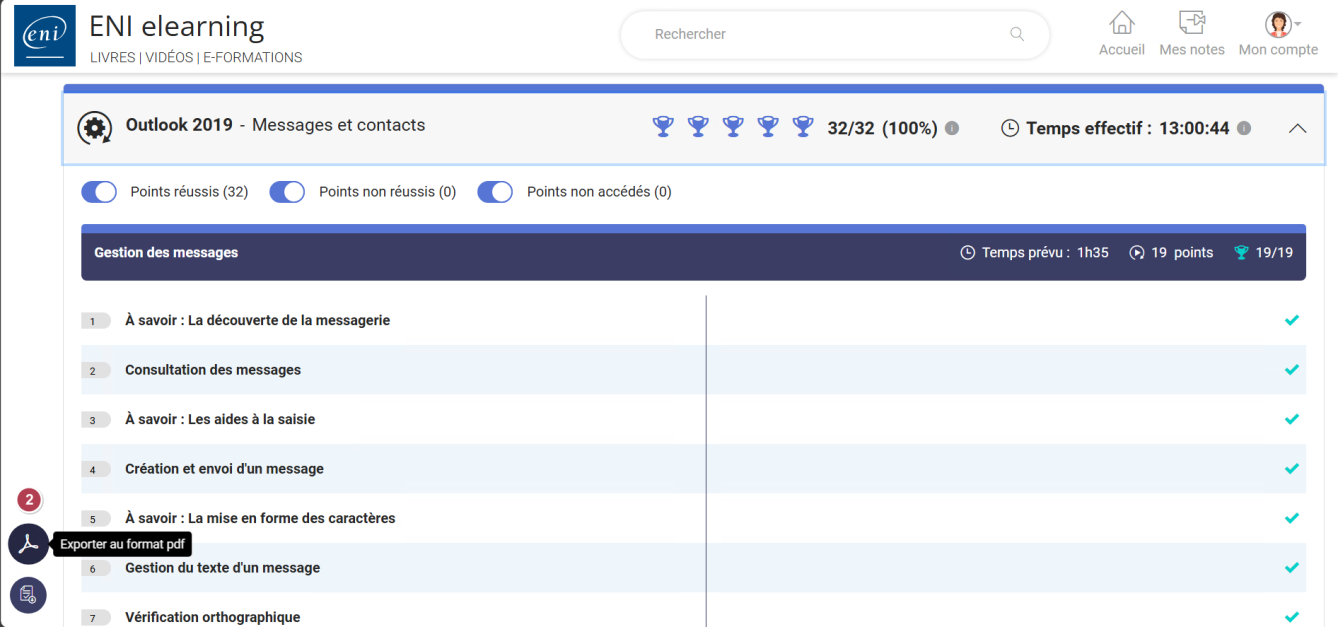Open 'Création et envoi d'un message'

[224, 469]
